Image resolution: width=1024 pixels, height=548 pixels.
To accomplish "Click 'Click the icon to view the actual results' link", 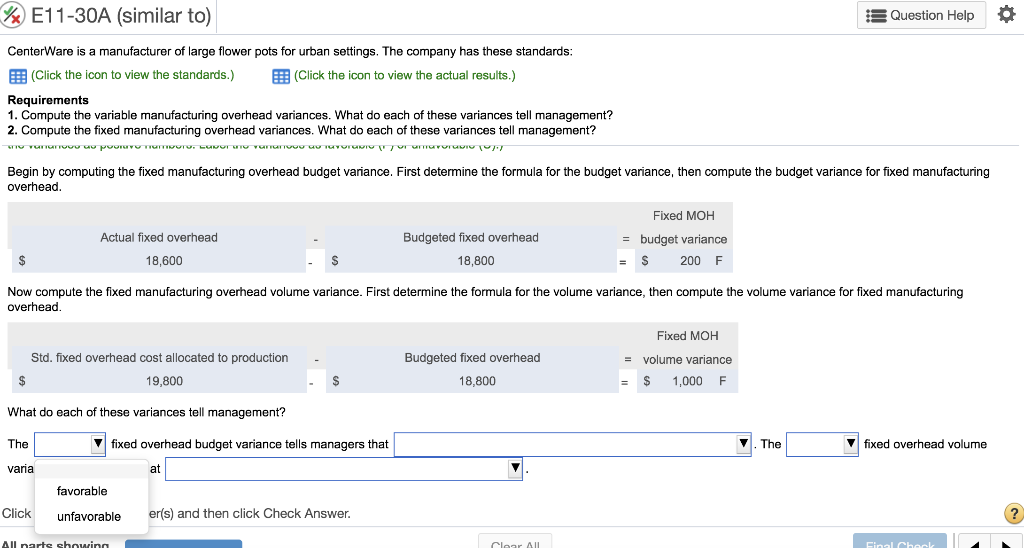I will pyautogui.click(x=405, y=75).
